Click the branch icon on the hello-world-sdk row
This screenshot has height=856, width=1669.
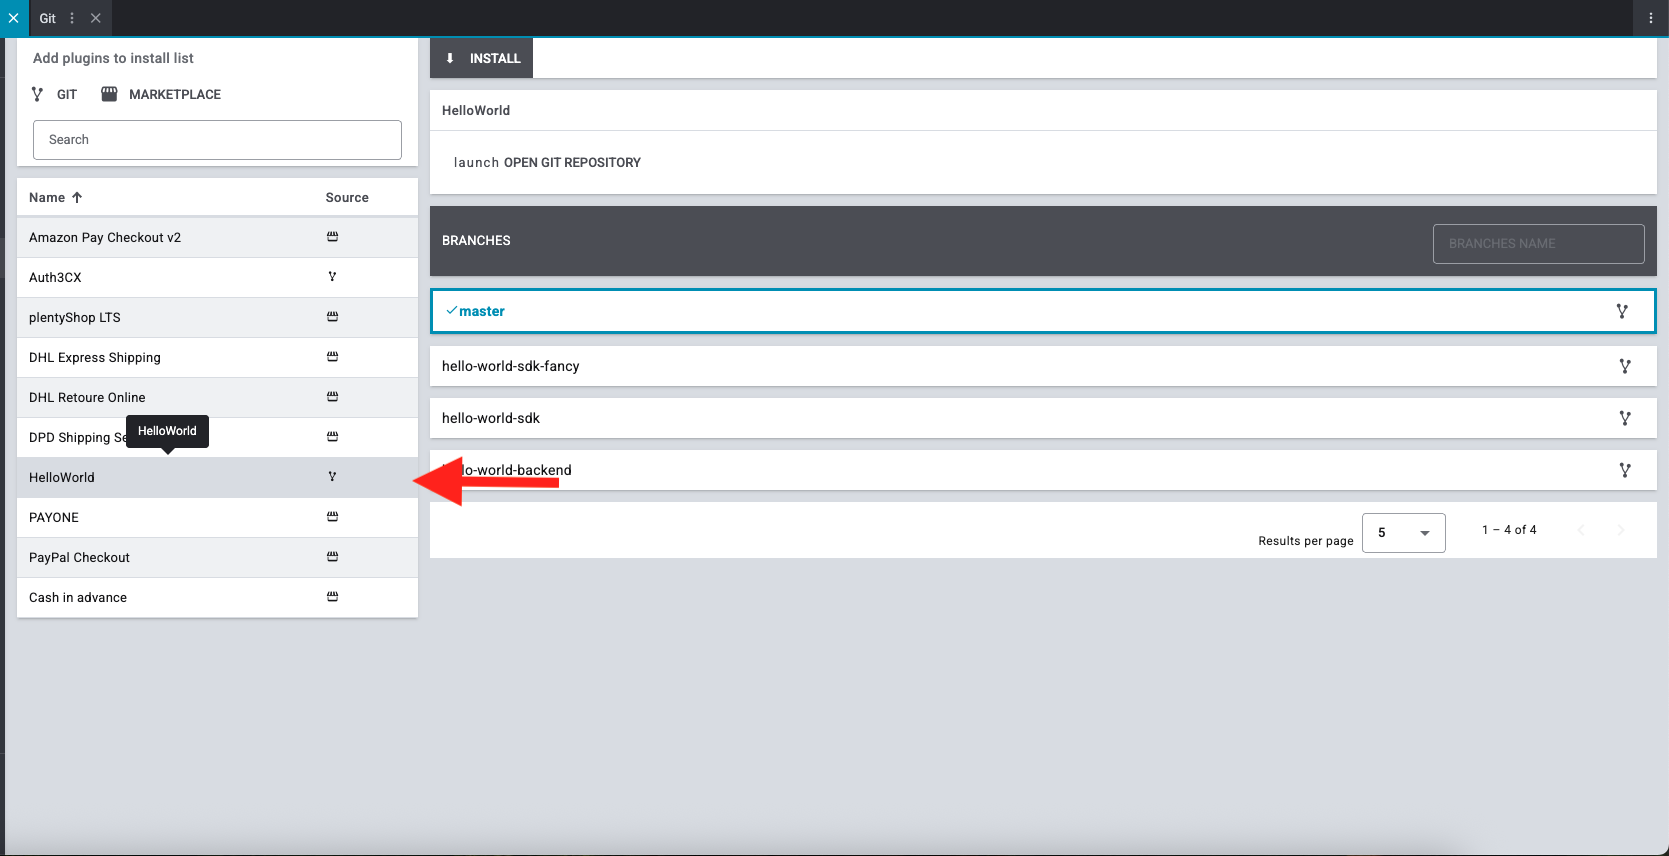[x=1625, y=418]
